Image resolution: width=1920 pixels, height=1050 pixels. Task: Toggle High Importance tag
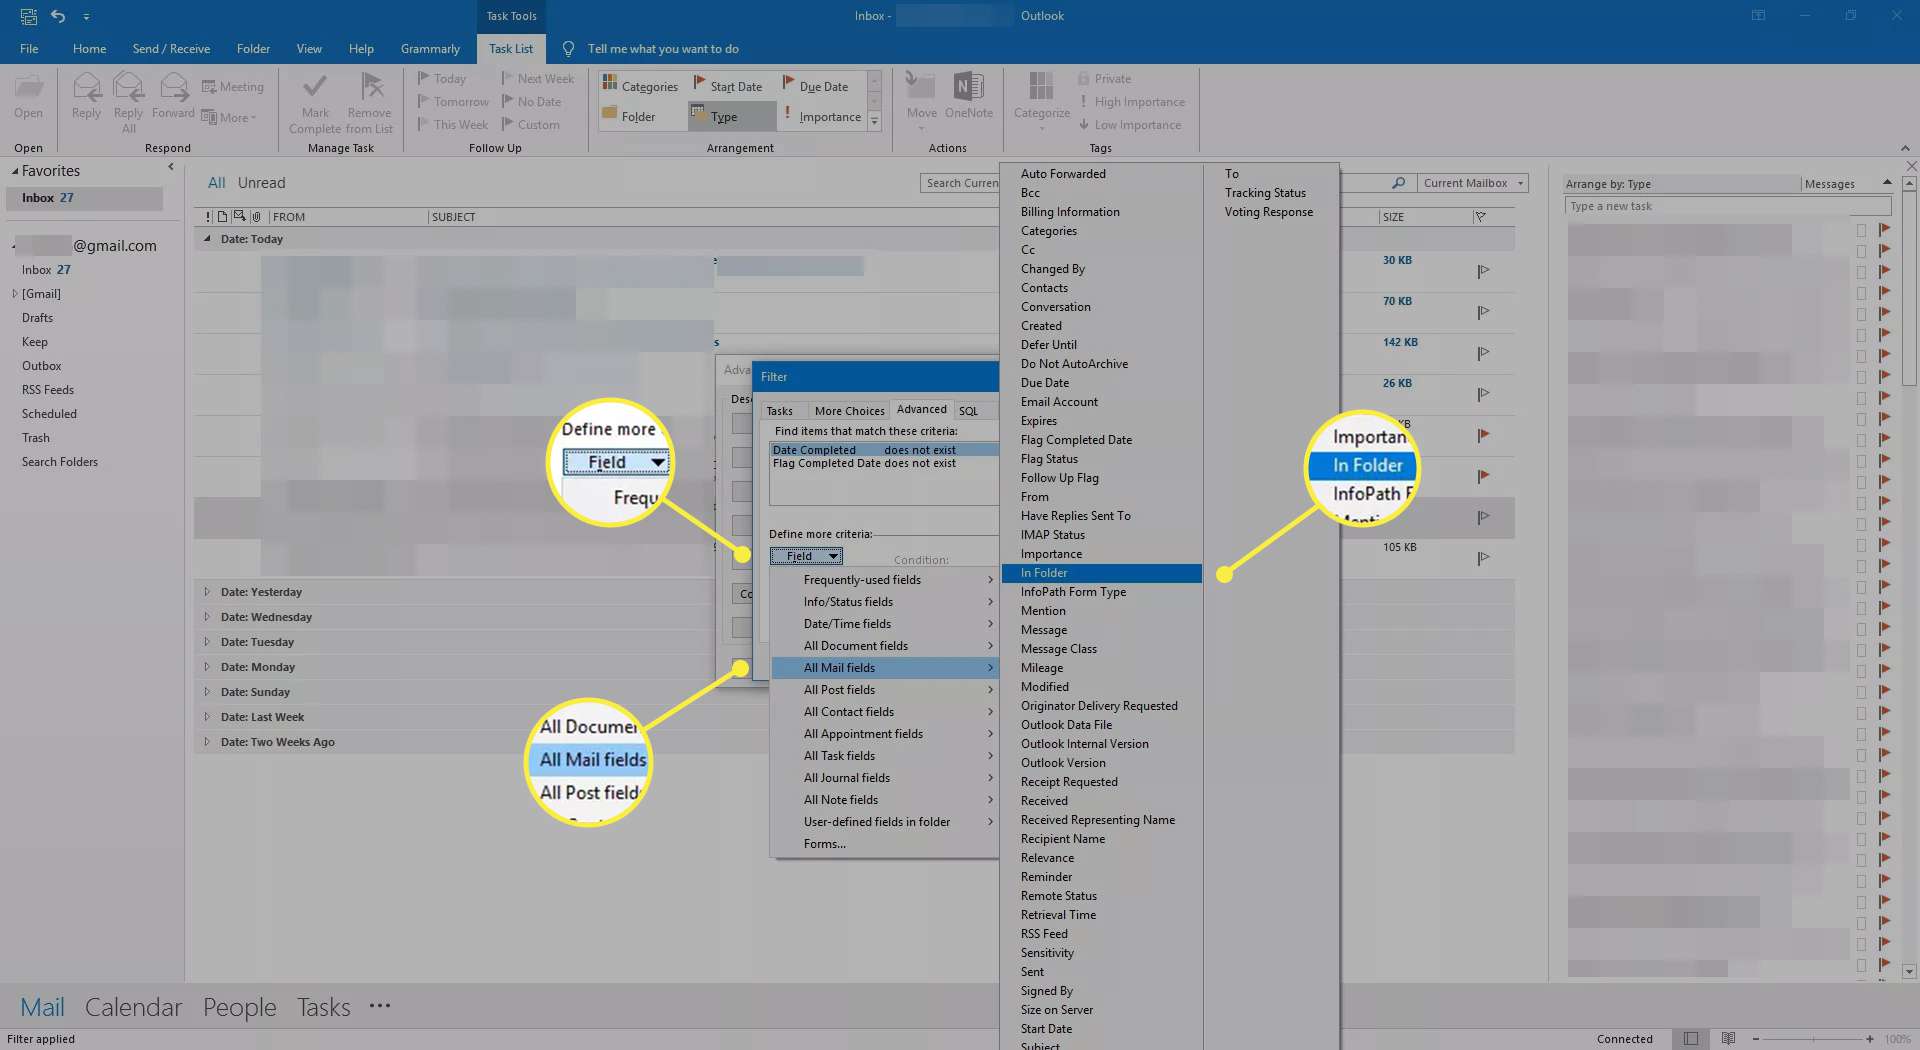coord(1131,102)
